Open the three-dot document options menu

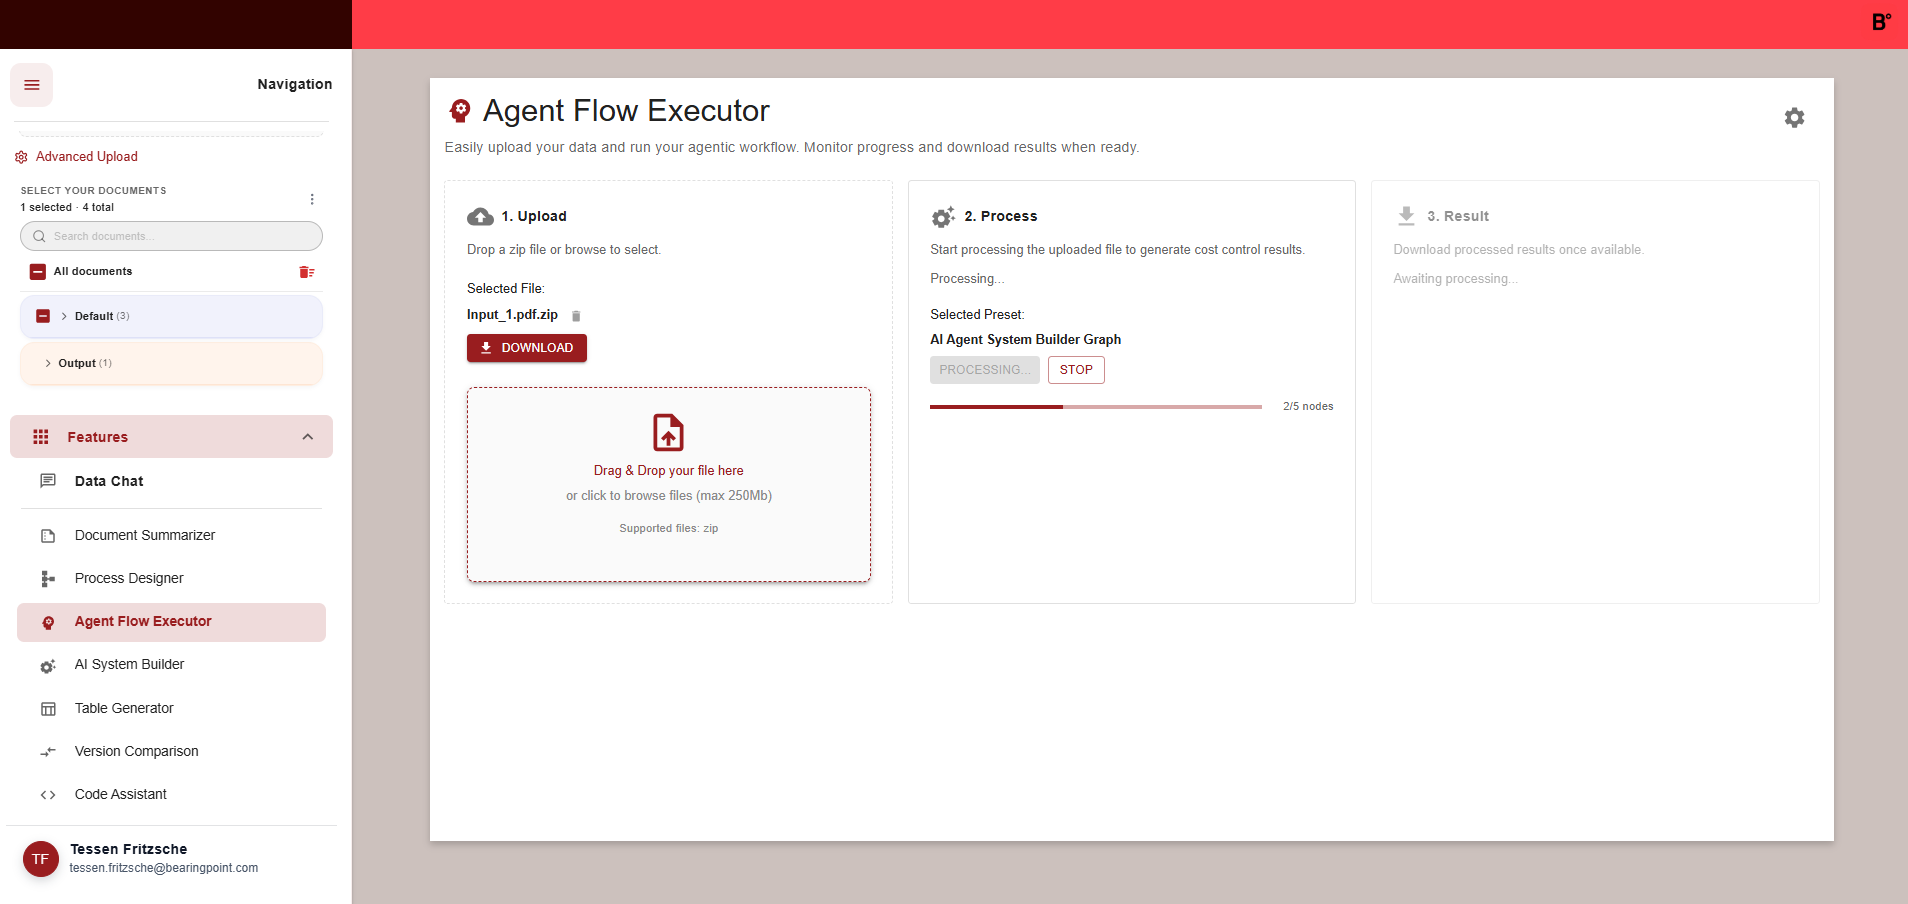(x=312, y=199)
